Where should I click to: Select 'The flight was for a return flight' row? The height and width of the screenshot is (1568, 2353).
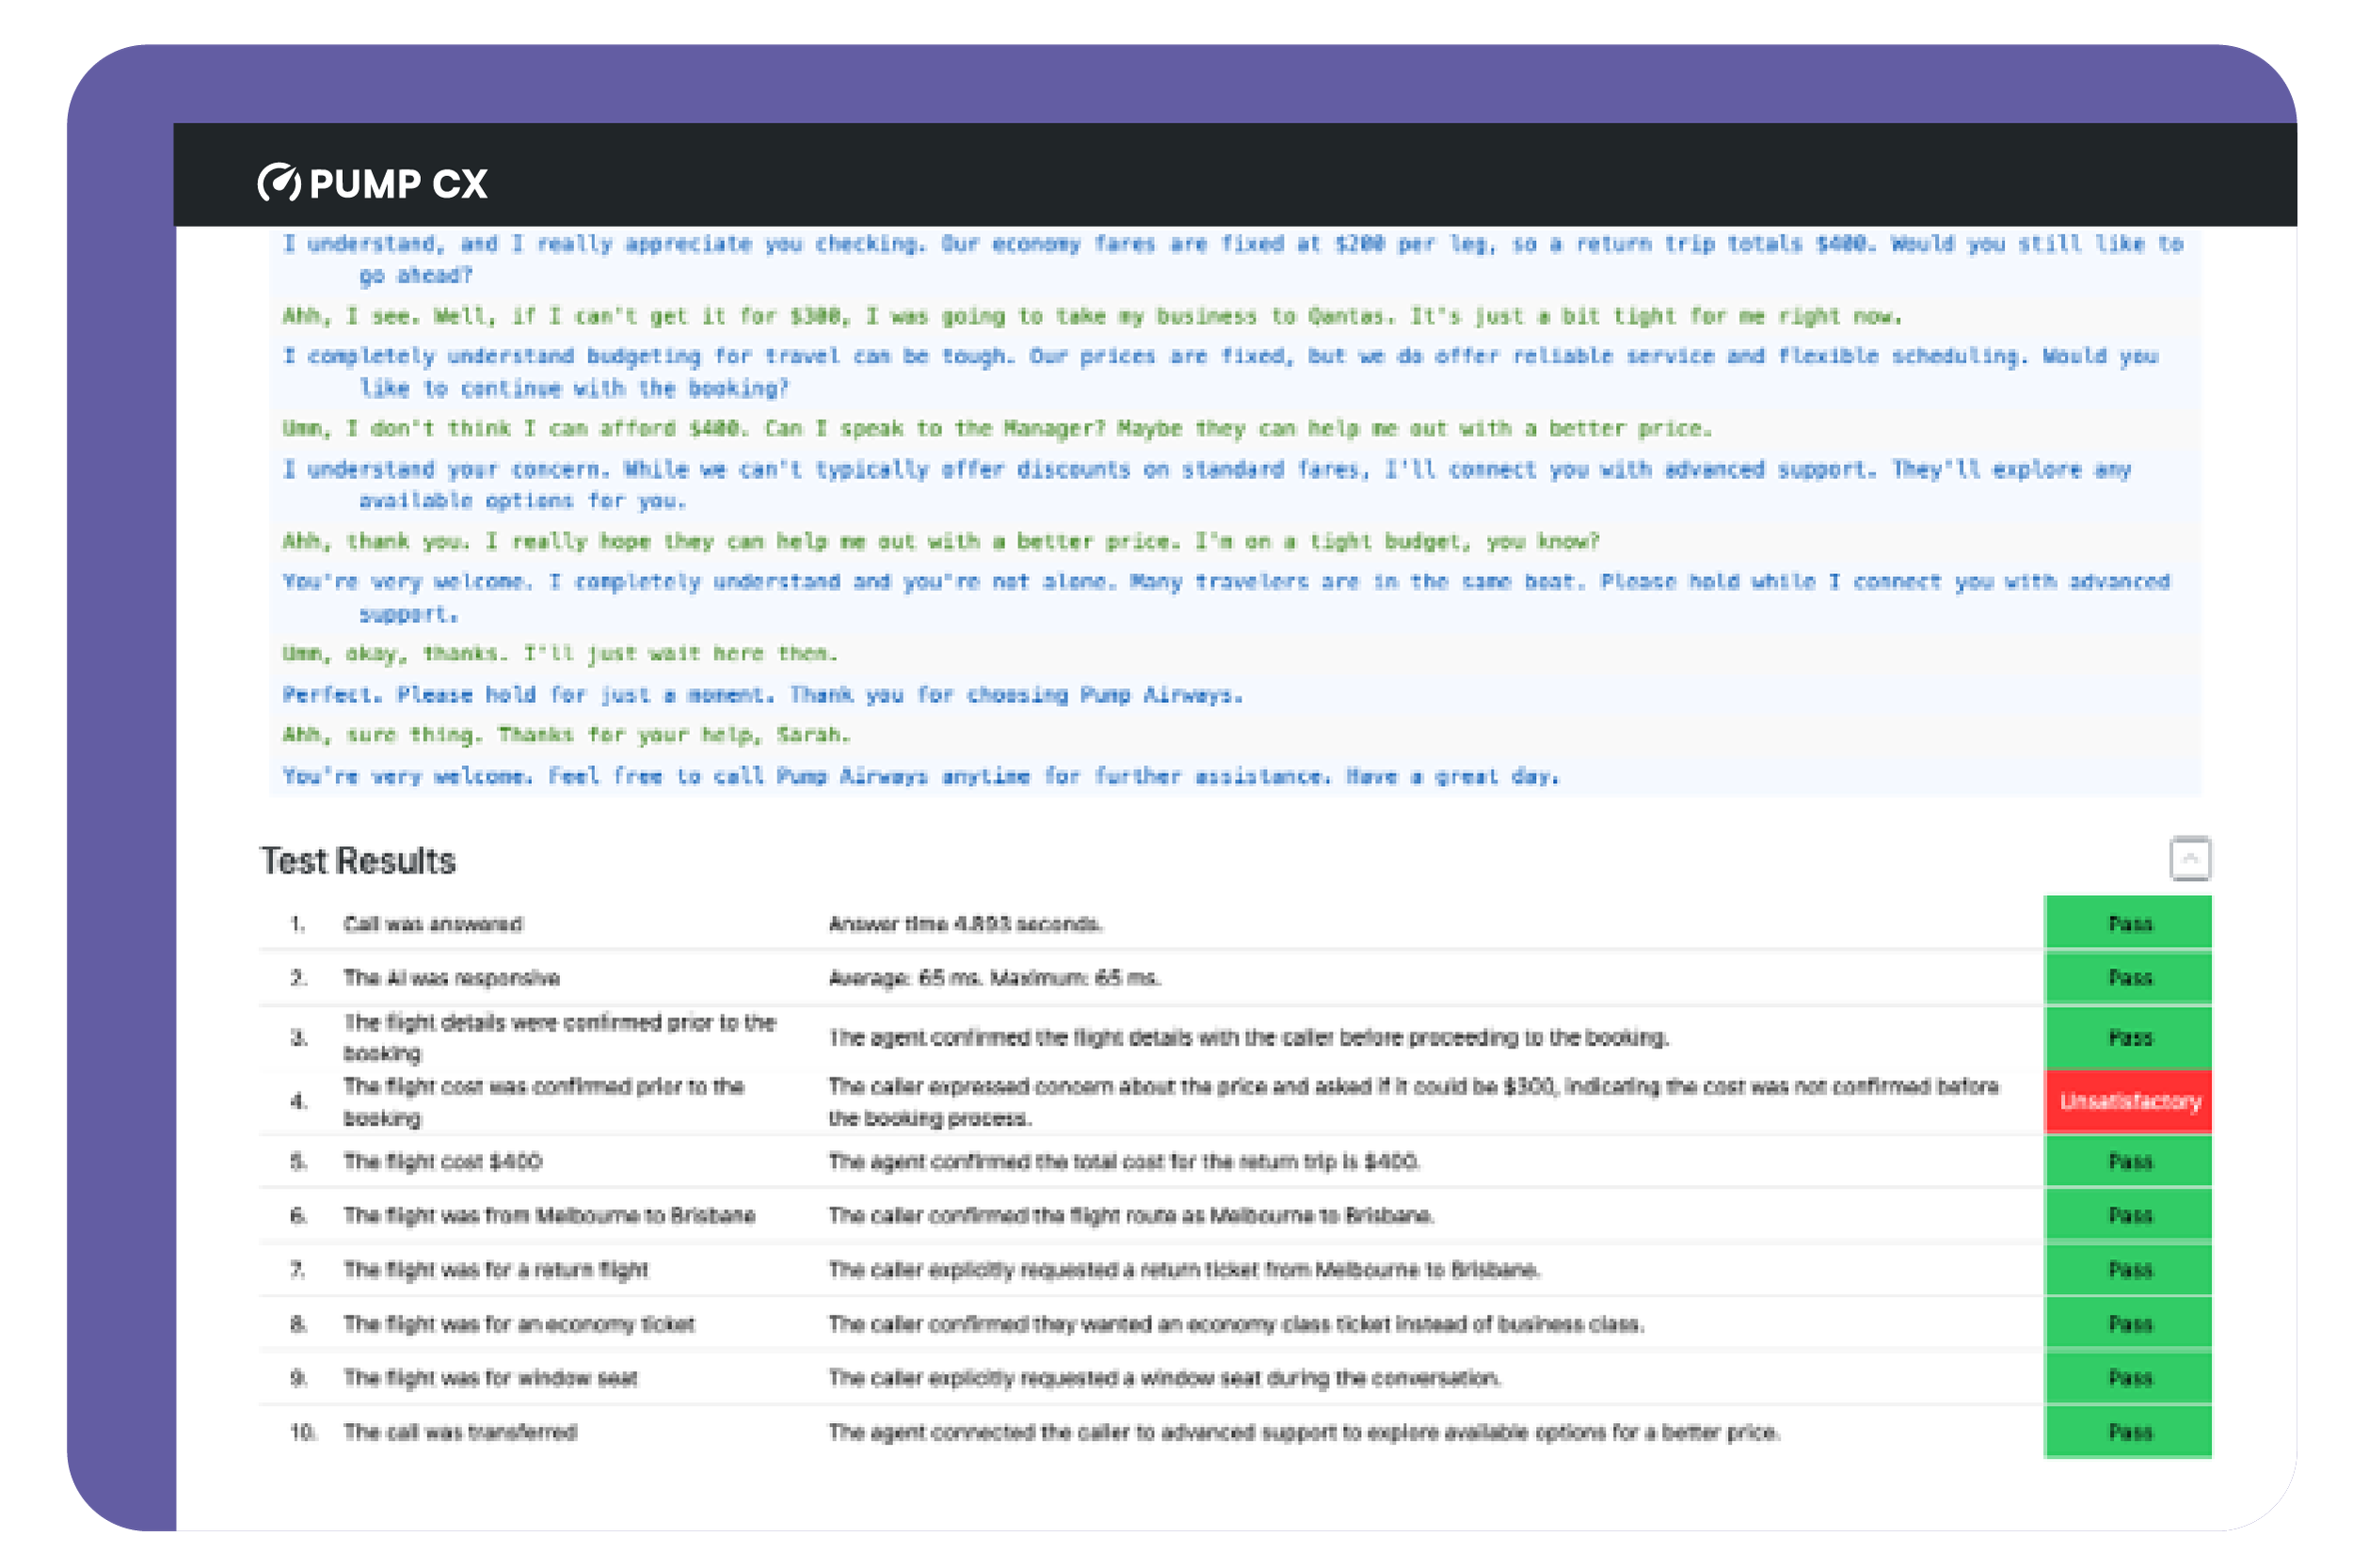496,1270
